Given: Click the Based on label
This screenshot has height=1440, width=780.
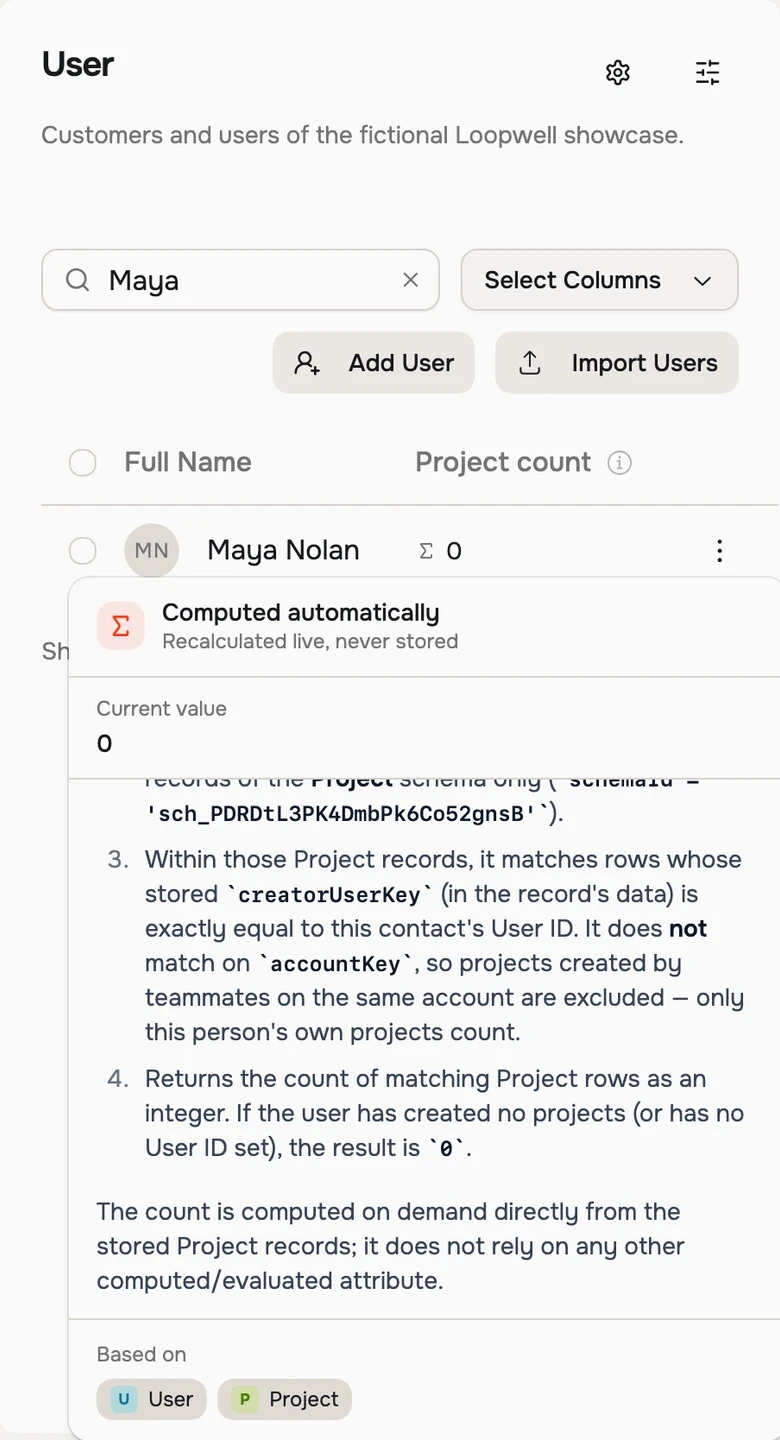Looking at the screenshot, I should 141,1354.
